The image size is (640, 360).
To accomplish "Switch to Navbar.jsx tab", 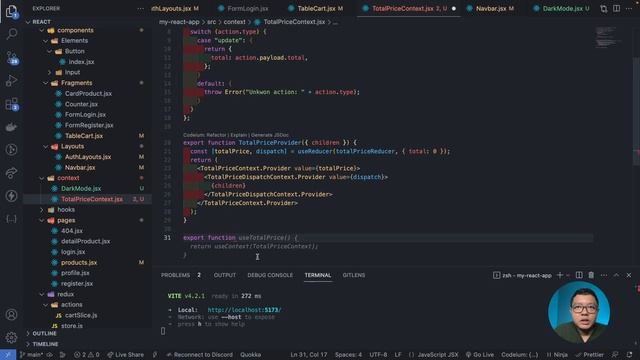I will pyautogui.click(x=491, y=8).
